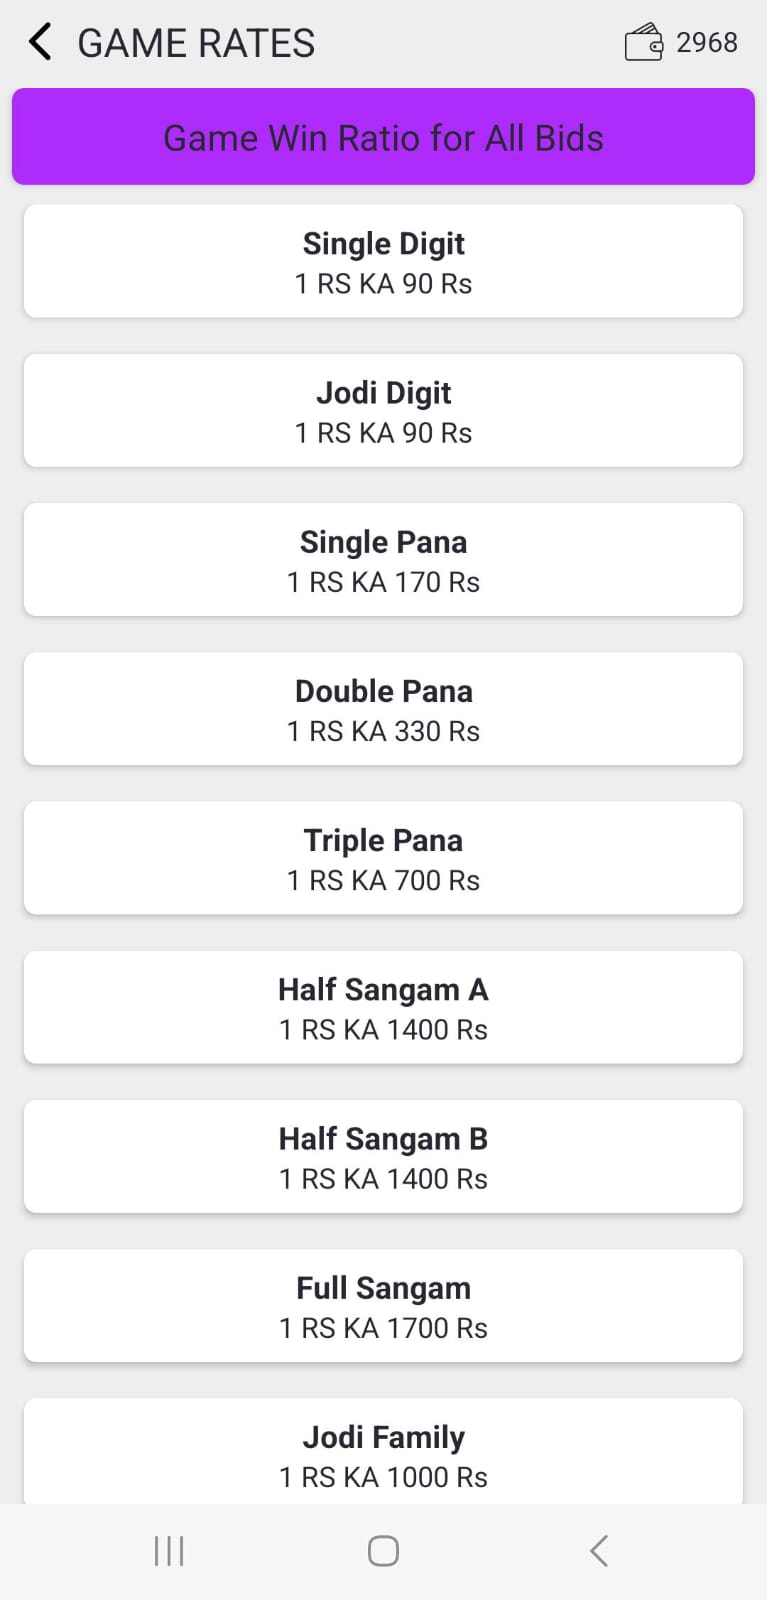The height and width of the screenshot is (1600, 767).
Task: Tap the Game Win Ratio for All Bids banner
Action: tap(383, 137)
